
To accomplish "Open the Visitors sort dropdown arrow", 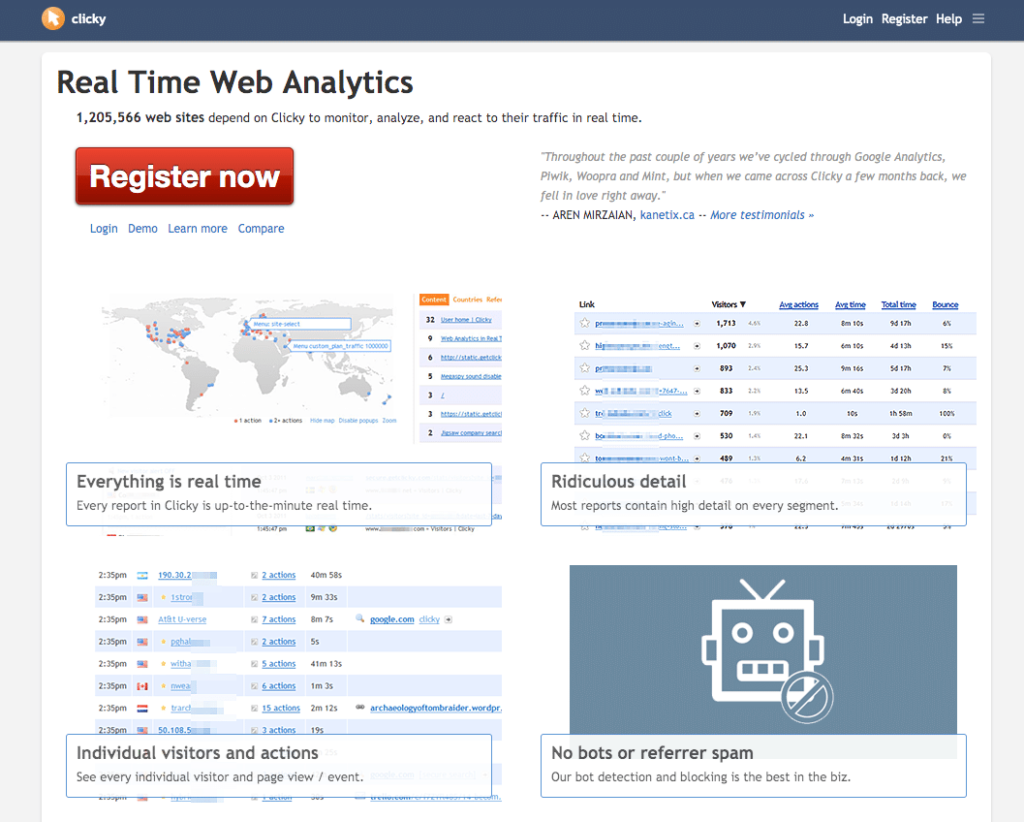I will 744,303.
